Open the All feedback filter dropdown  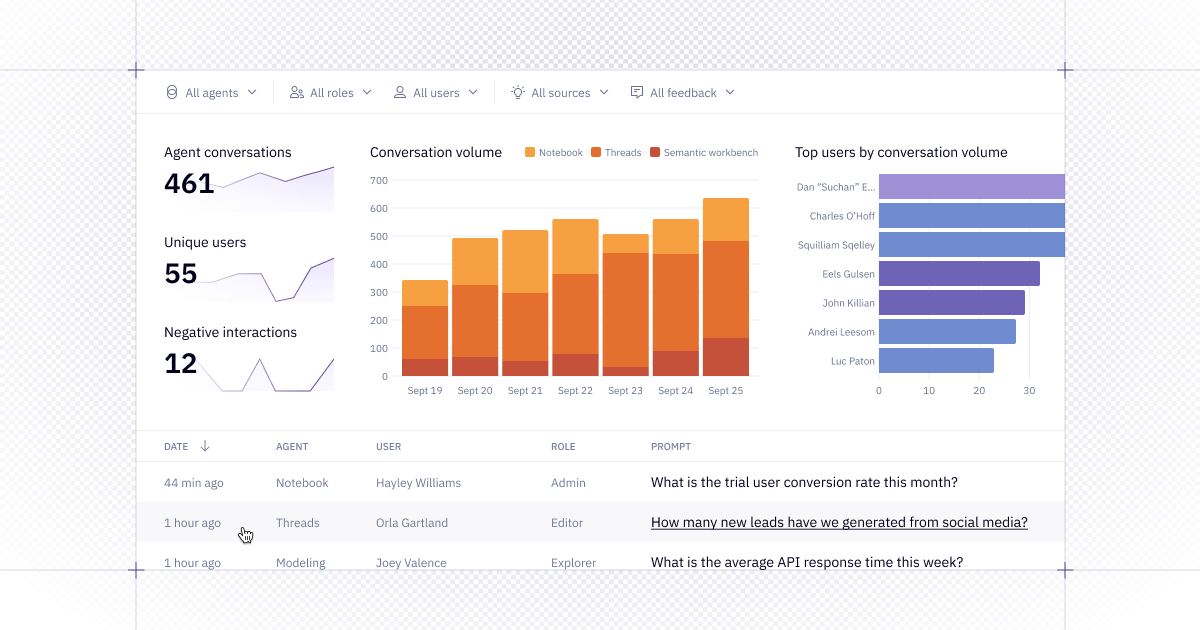(x=692, y=92)
